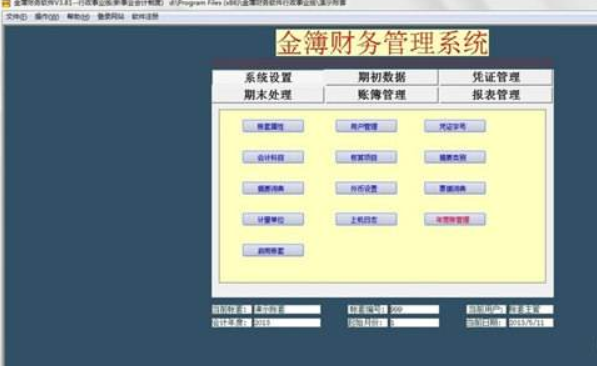Open the 操作 menu
The image size is (597, 366).
click(x=47, y=17)
